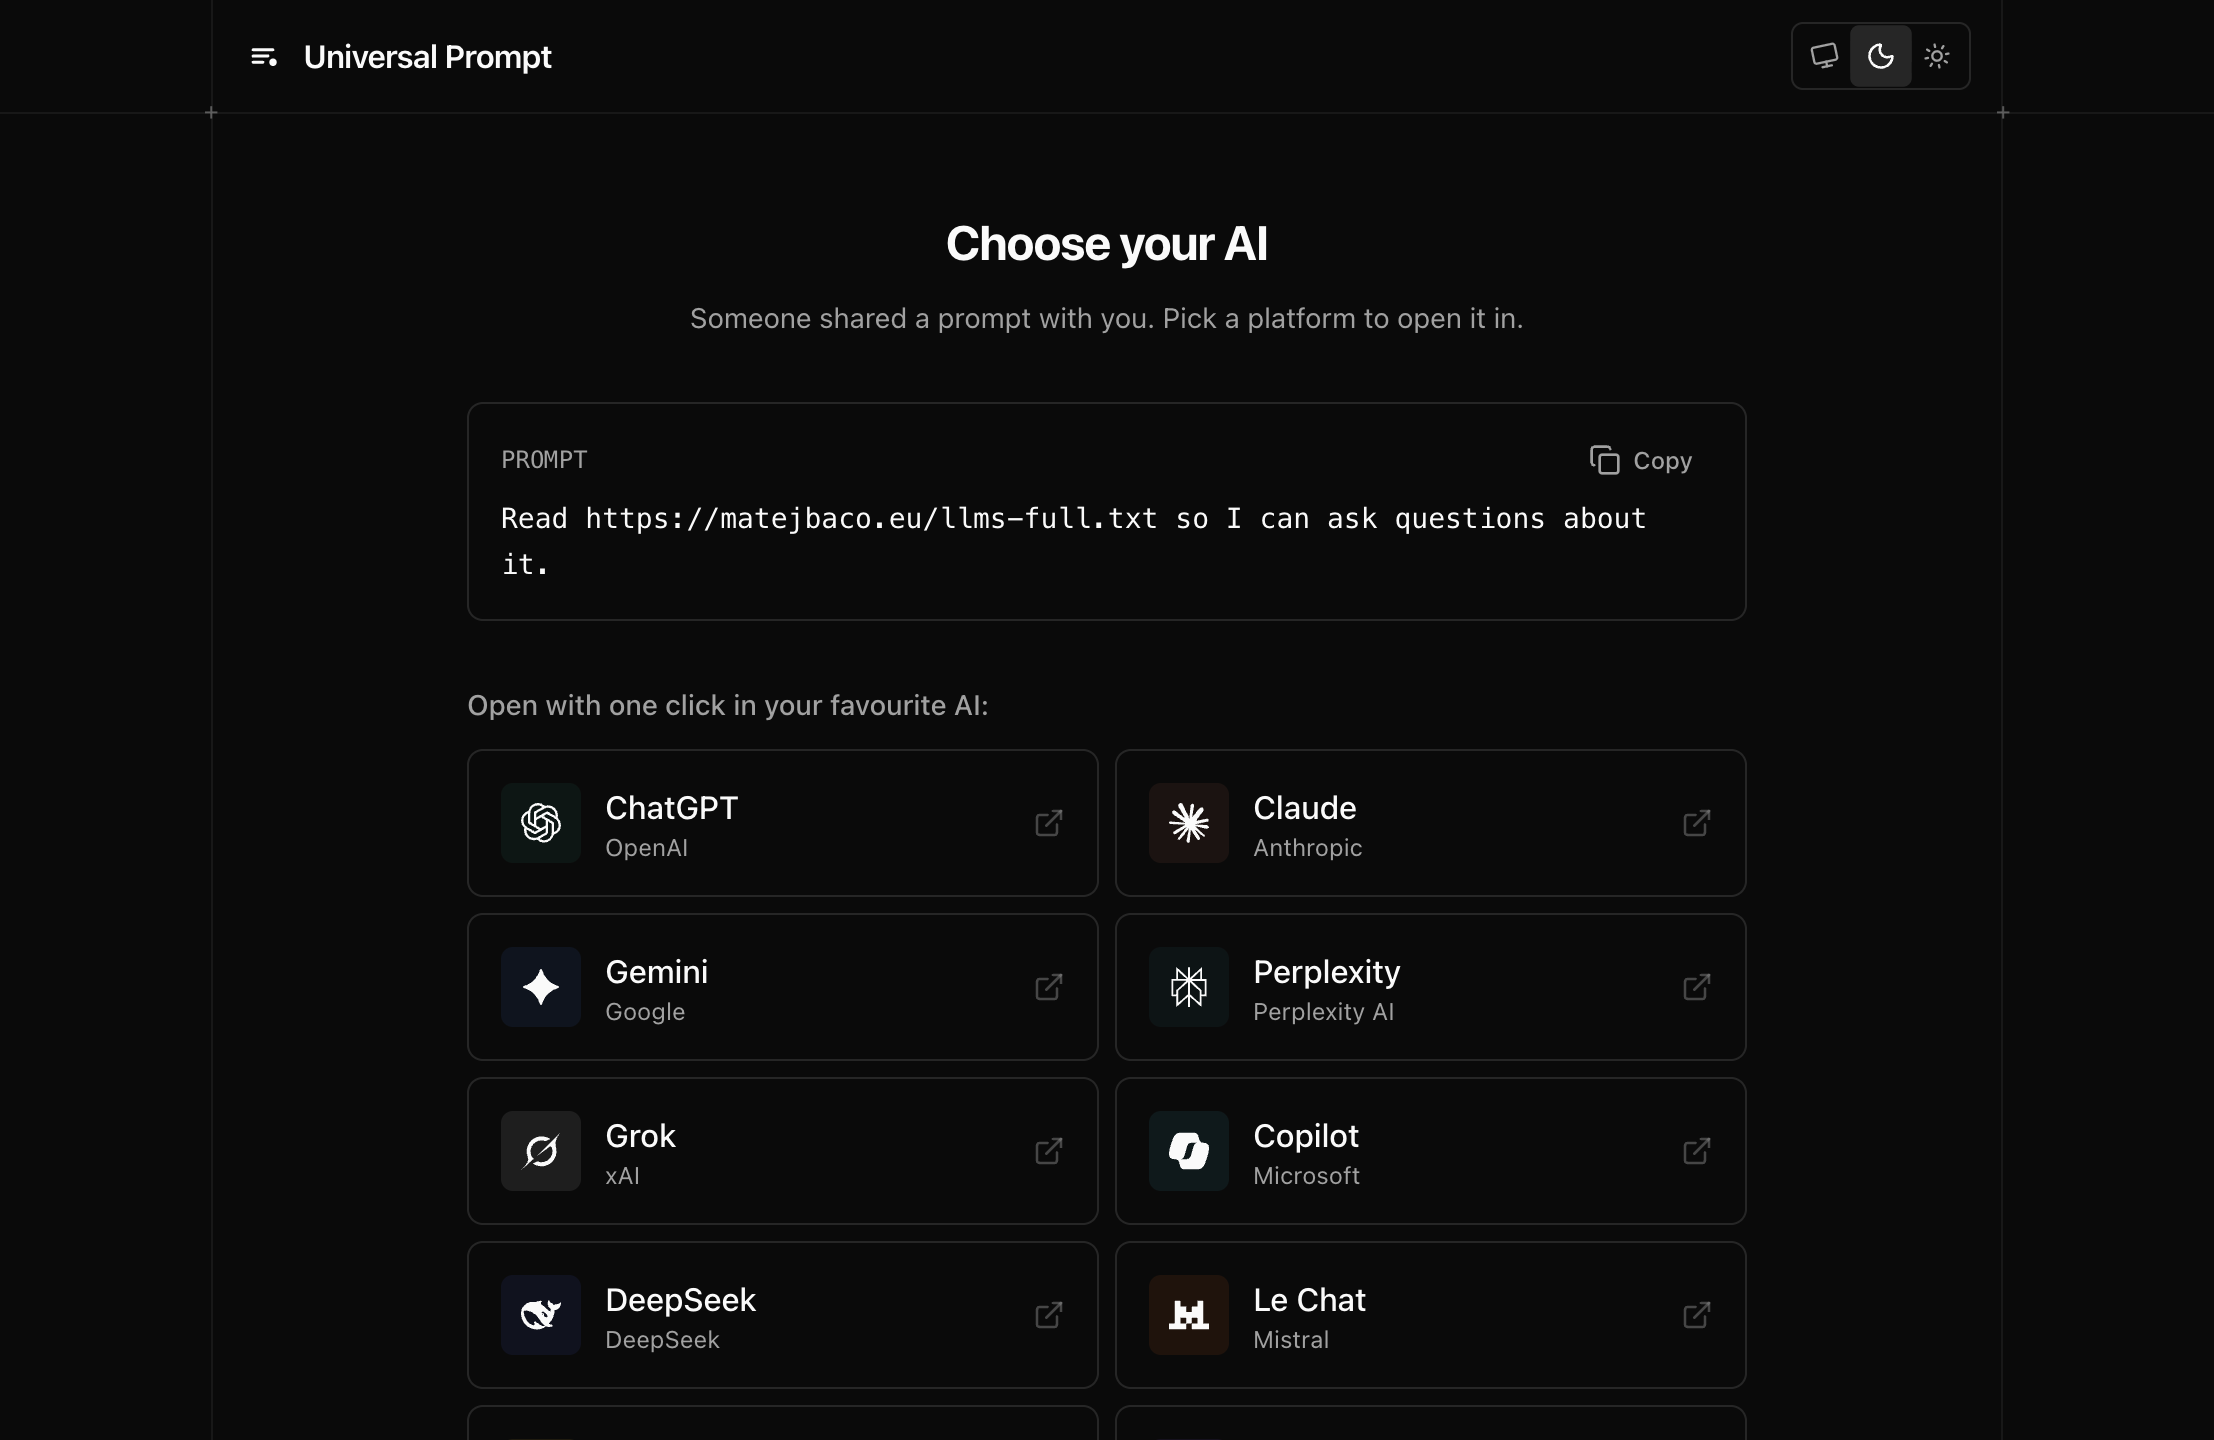
Task: Click the Microsoft Copilot icon
Action: tap(1187, 1151)
